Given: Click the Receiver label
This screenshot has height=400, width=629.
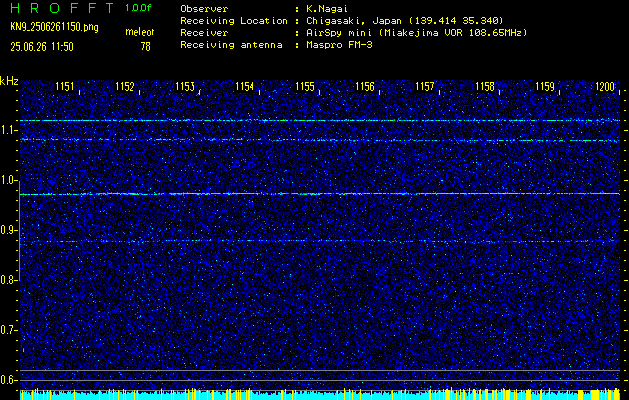Looking at the screenshot, I should (x=204, y=33).
